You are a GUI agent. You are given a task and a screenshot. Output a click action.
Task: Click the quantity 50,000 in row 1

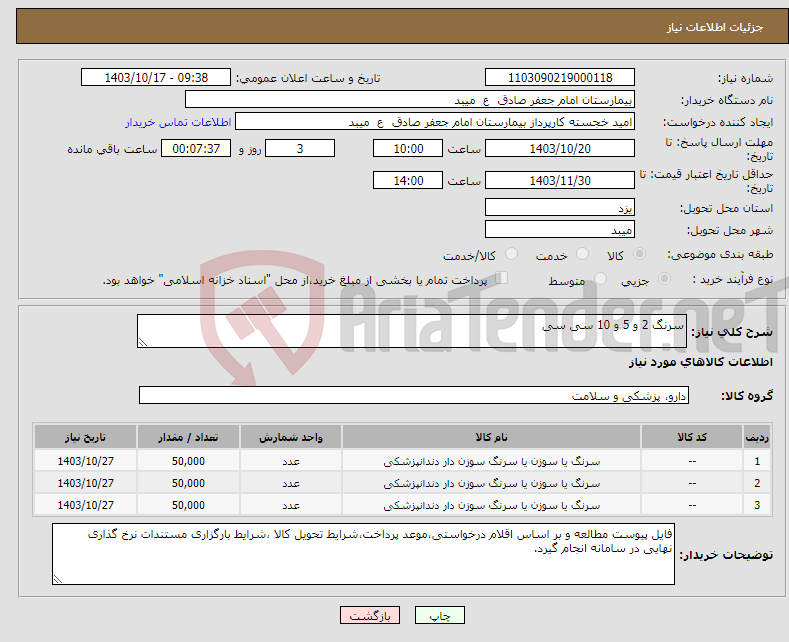(x=188, y=461)
